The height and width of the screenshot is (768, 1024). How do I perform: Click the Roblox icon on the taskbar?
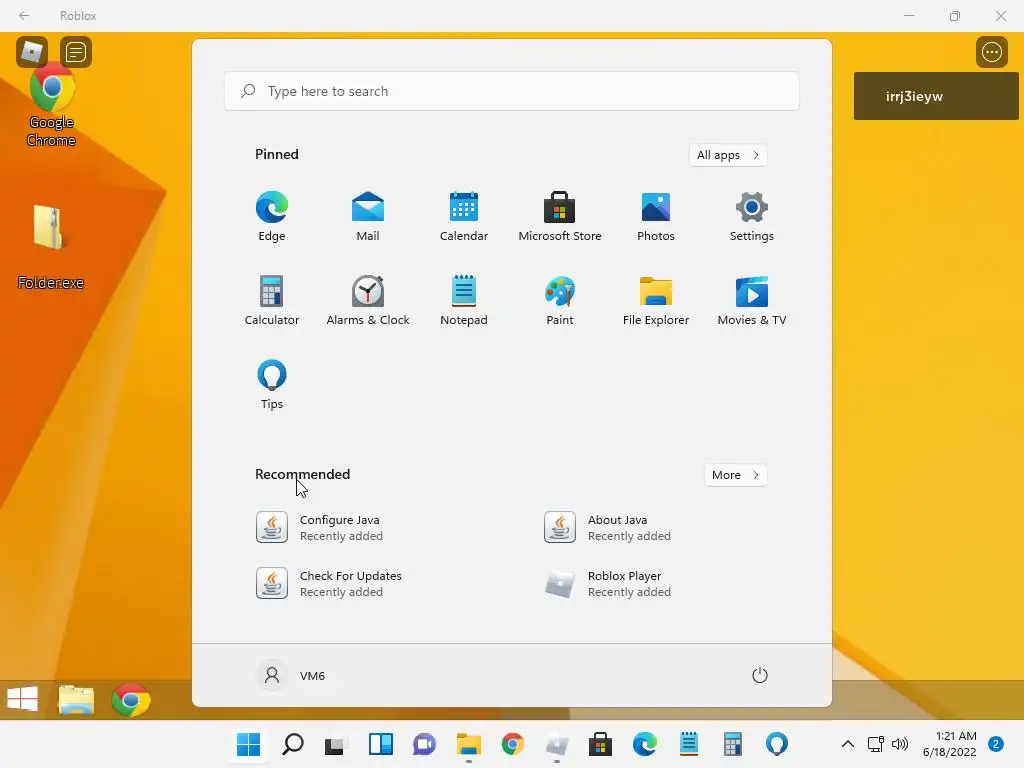click(556, 744)
